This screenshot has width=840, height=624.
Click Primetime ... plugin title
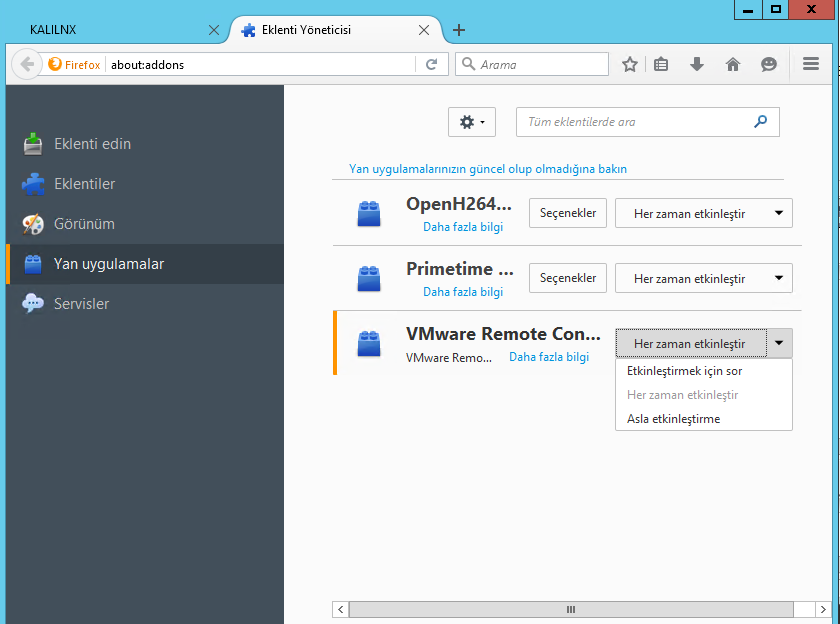click(460, 269)
